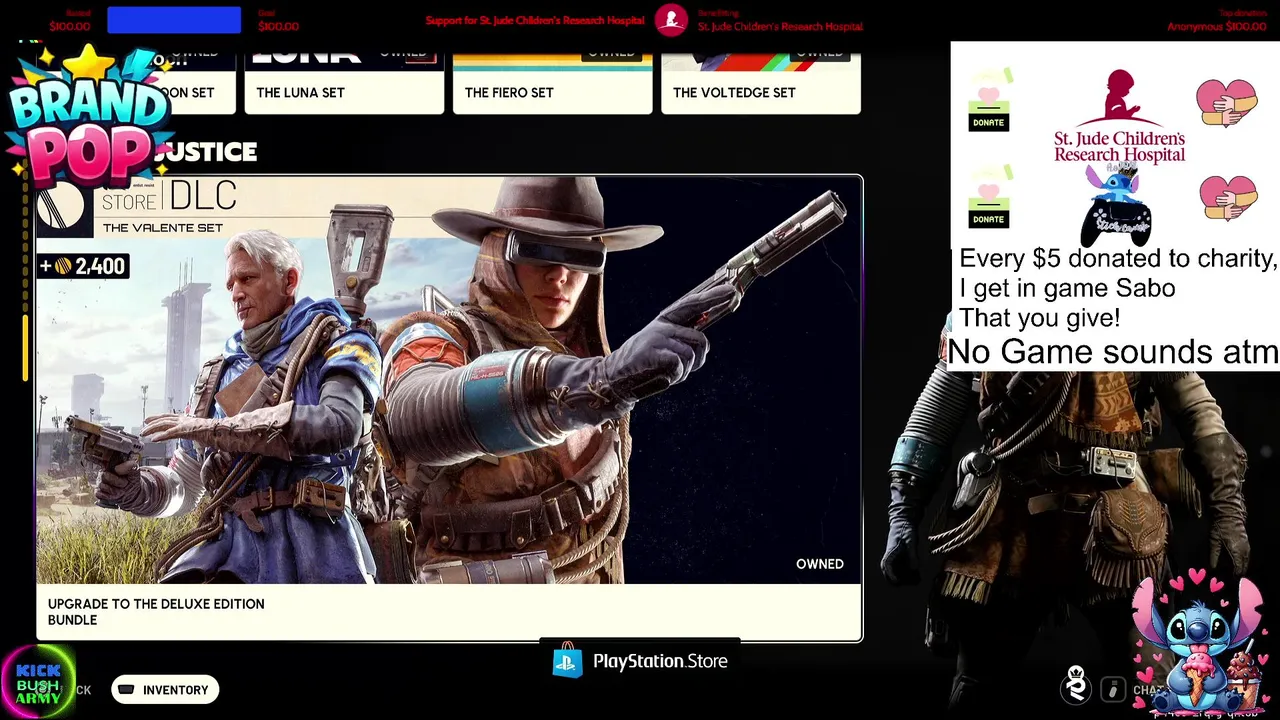This screenshot has width=1280, height=720.
Task: Click the +2,400 coin amount
Action: tap(82, 266)
